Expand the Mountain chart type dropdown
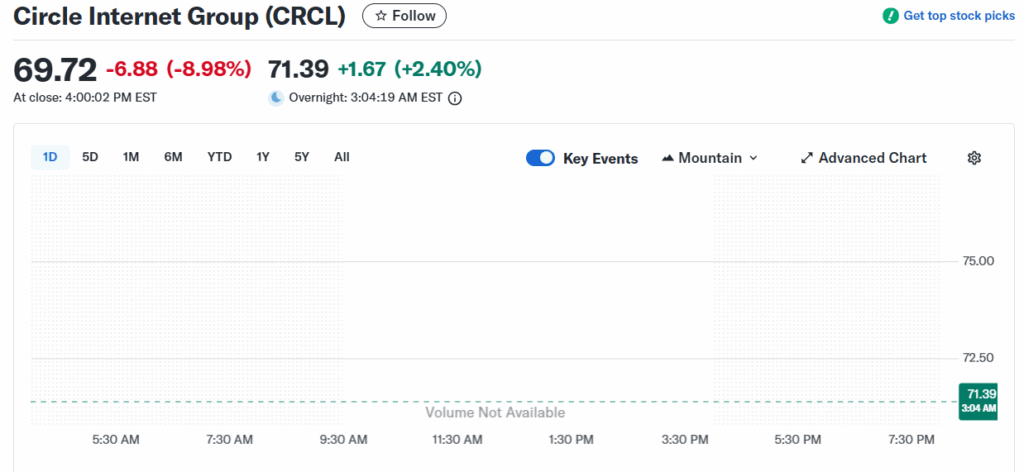Viewport: 1024px width, 472px height. click(x=753, y=158)
